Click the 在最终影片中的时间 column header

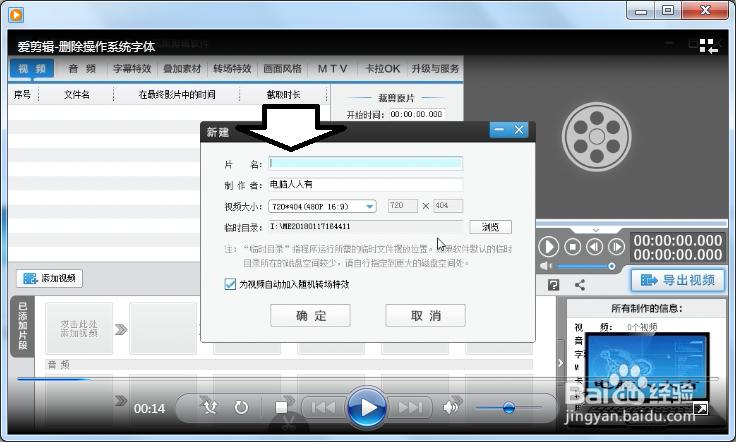tap(177, 95)
